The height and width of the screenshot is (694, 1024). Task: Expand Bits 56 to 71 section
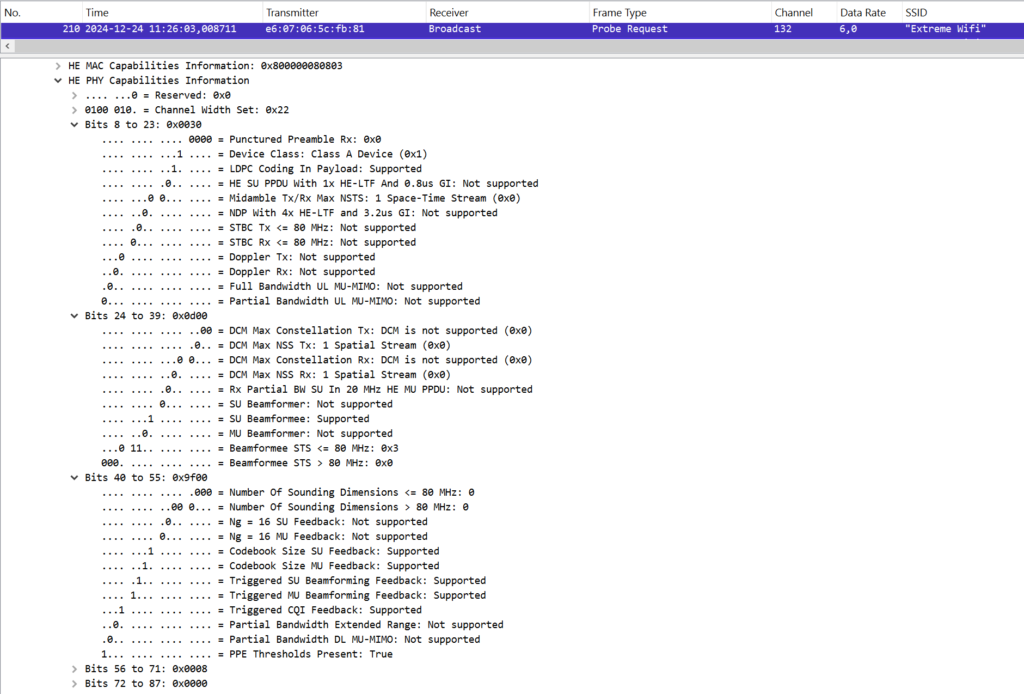pos(74,669)
